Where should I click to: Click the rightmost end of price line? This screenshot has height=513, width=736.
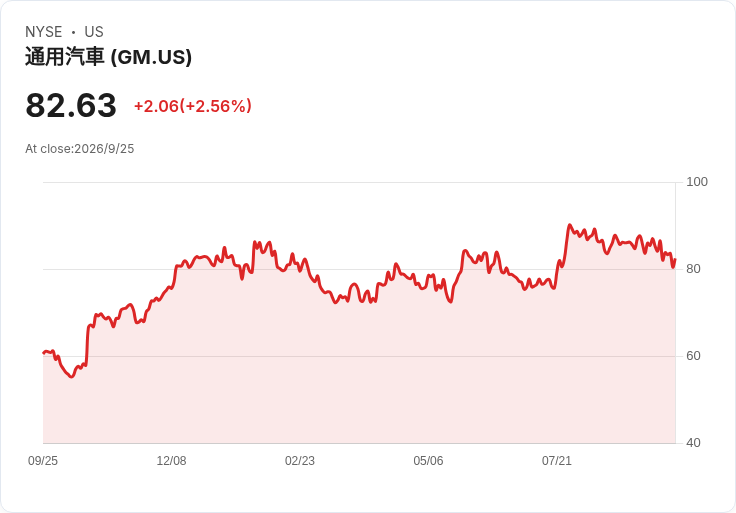[675, 260]
